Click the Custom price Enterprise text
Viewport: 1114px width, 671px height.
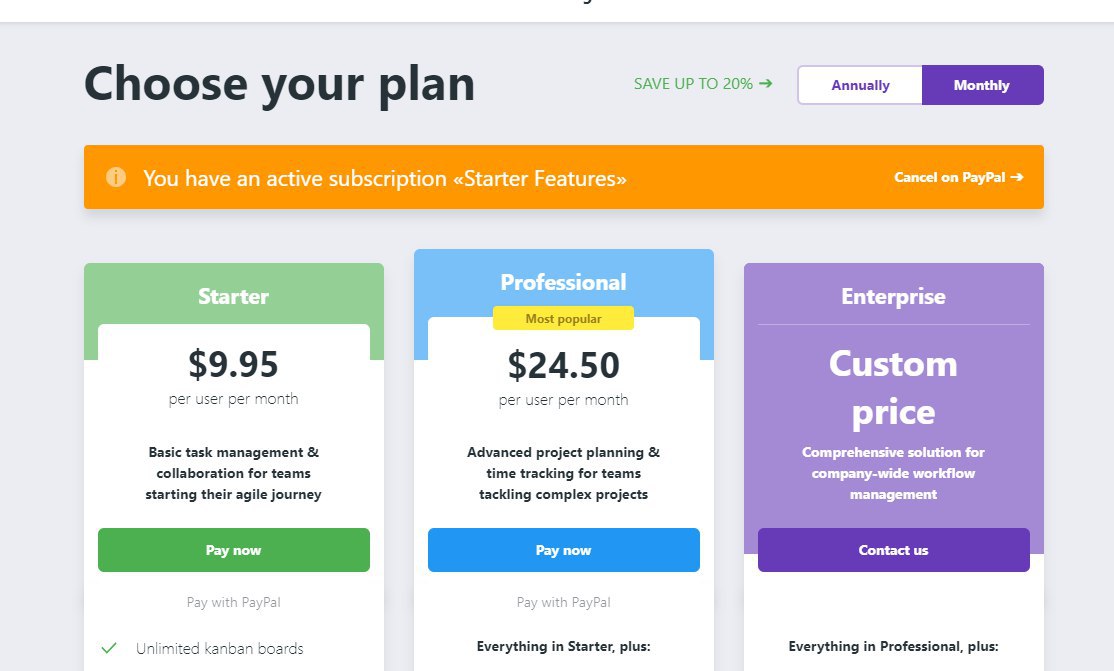point(893,388)
